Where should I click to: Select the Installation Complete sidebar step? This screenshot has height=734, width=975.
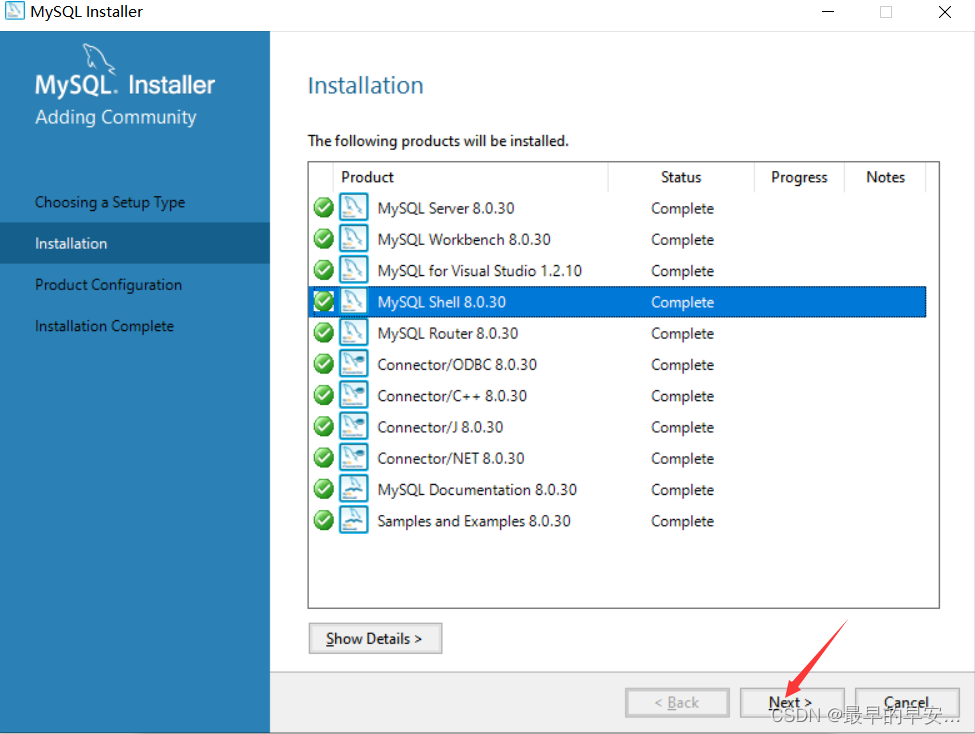point(104,326)
